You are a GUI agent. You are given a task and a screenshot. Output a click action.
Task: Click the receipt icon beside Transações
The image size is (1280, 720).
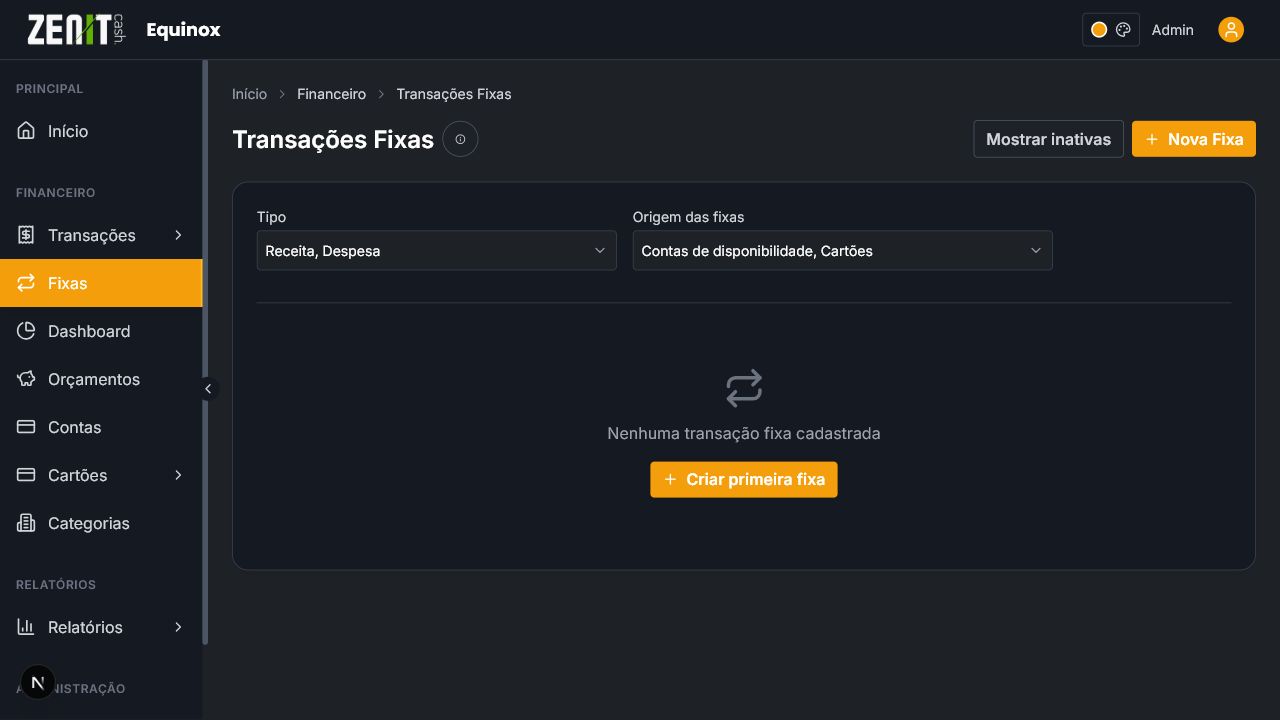(26, 235)
